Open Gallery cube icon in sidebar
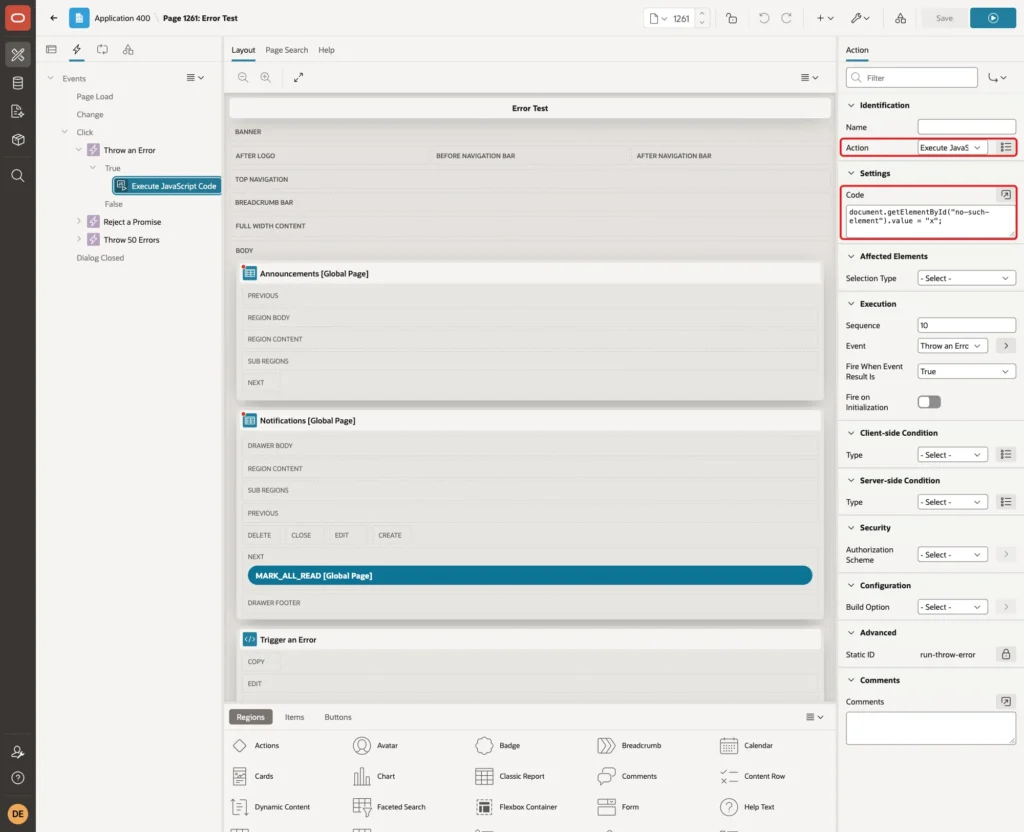The width and height of the screenshot is (1024, 832). 18,140
